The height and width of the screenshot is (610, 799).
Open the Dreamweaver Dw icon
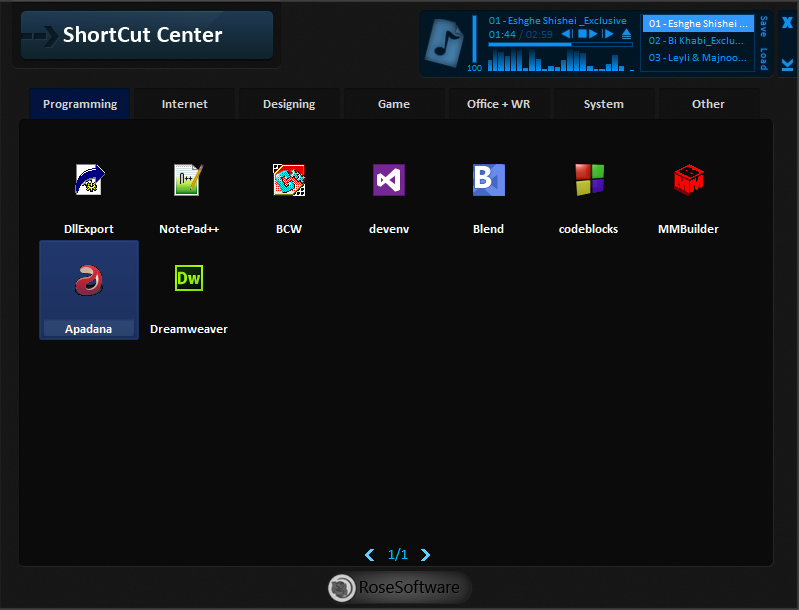coord(189,278)
